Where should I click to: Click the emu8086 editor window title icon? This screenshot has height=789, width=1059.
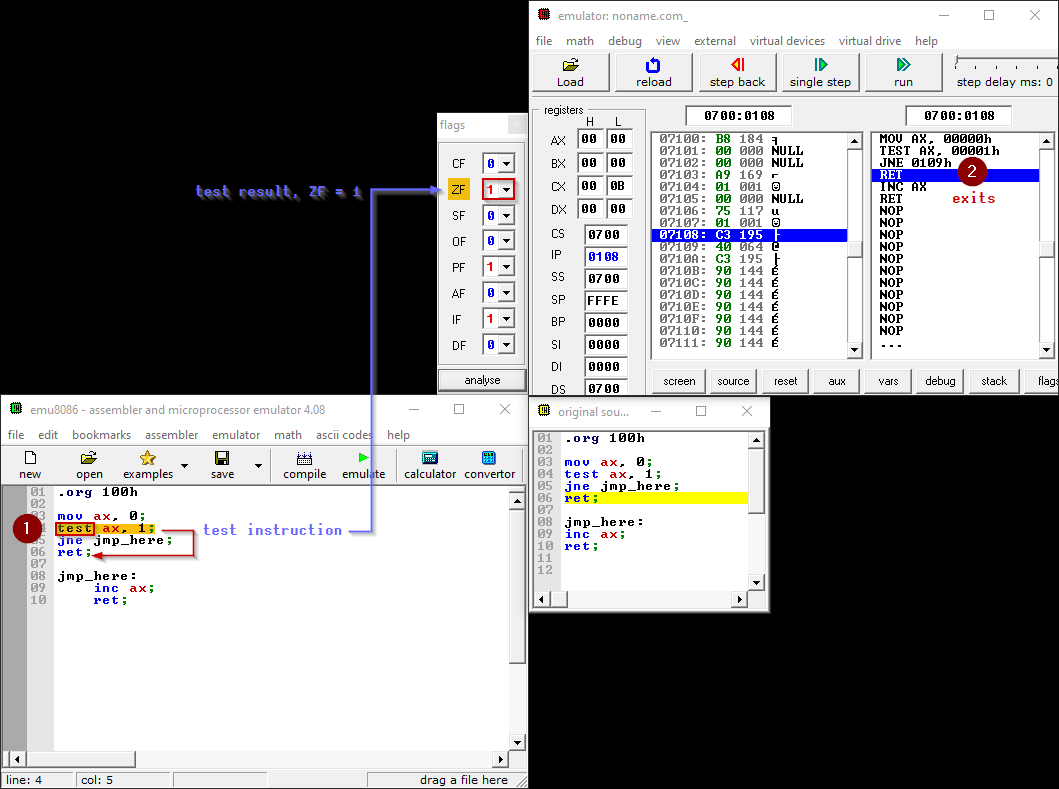(x=16, y=409)
